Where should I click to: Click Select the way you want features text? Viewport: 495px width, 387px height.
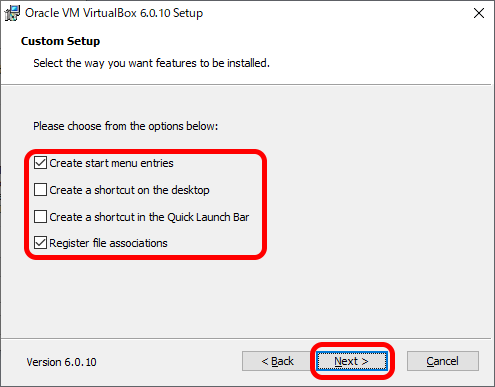click(x=151, y=63)
